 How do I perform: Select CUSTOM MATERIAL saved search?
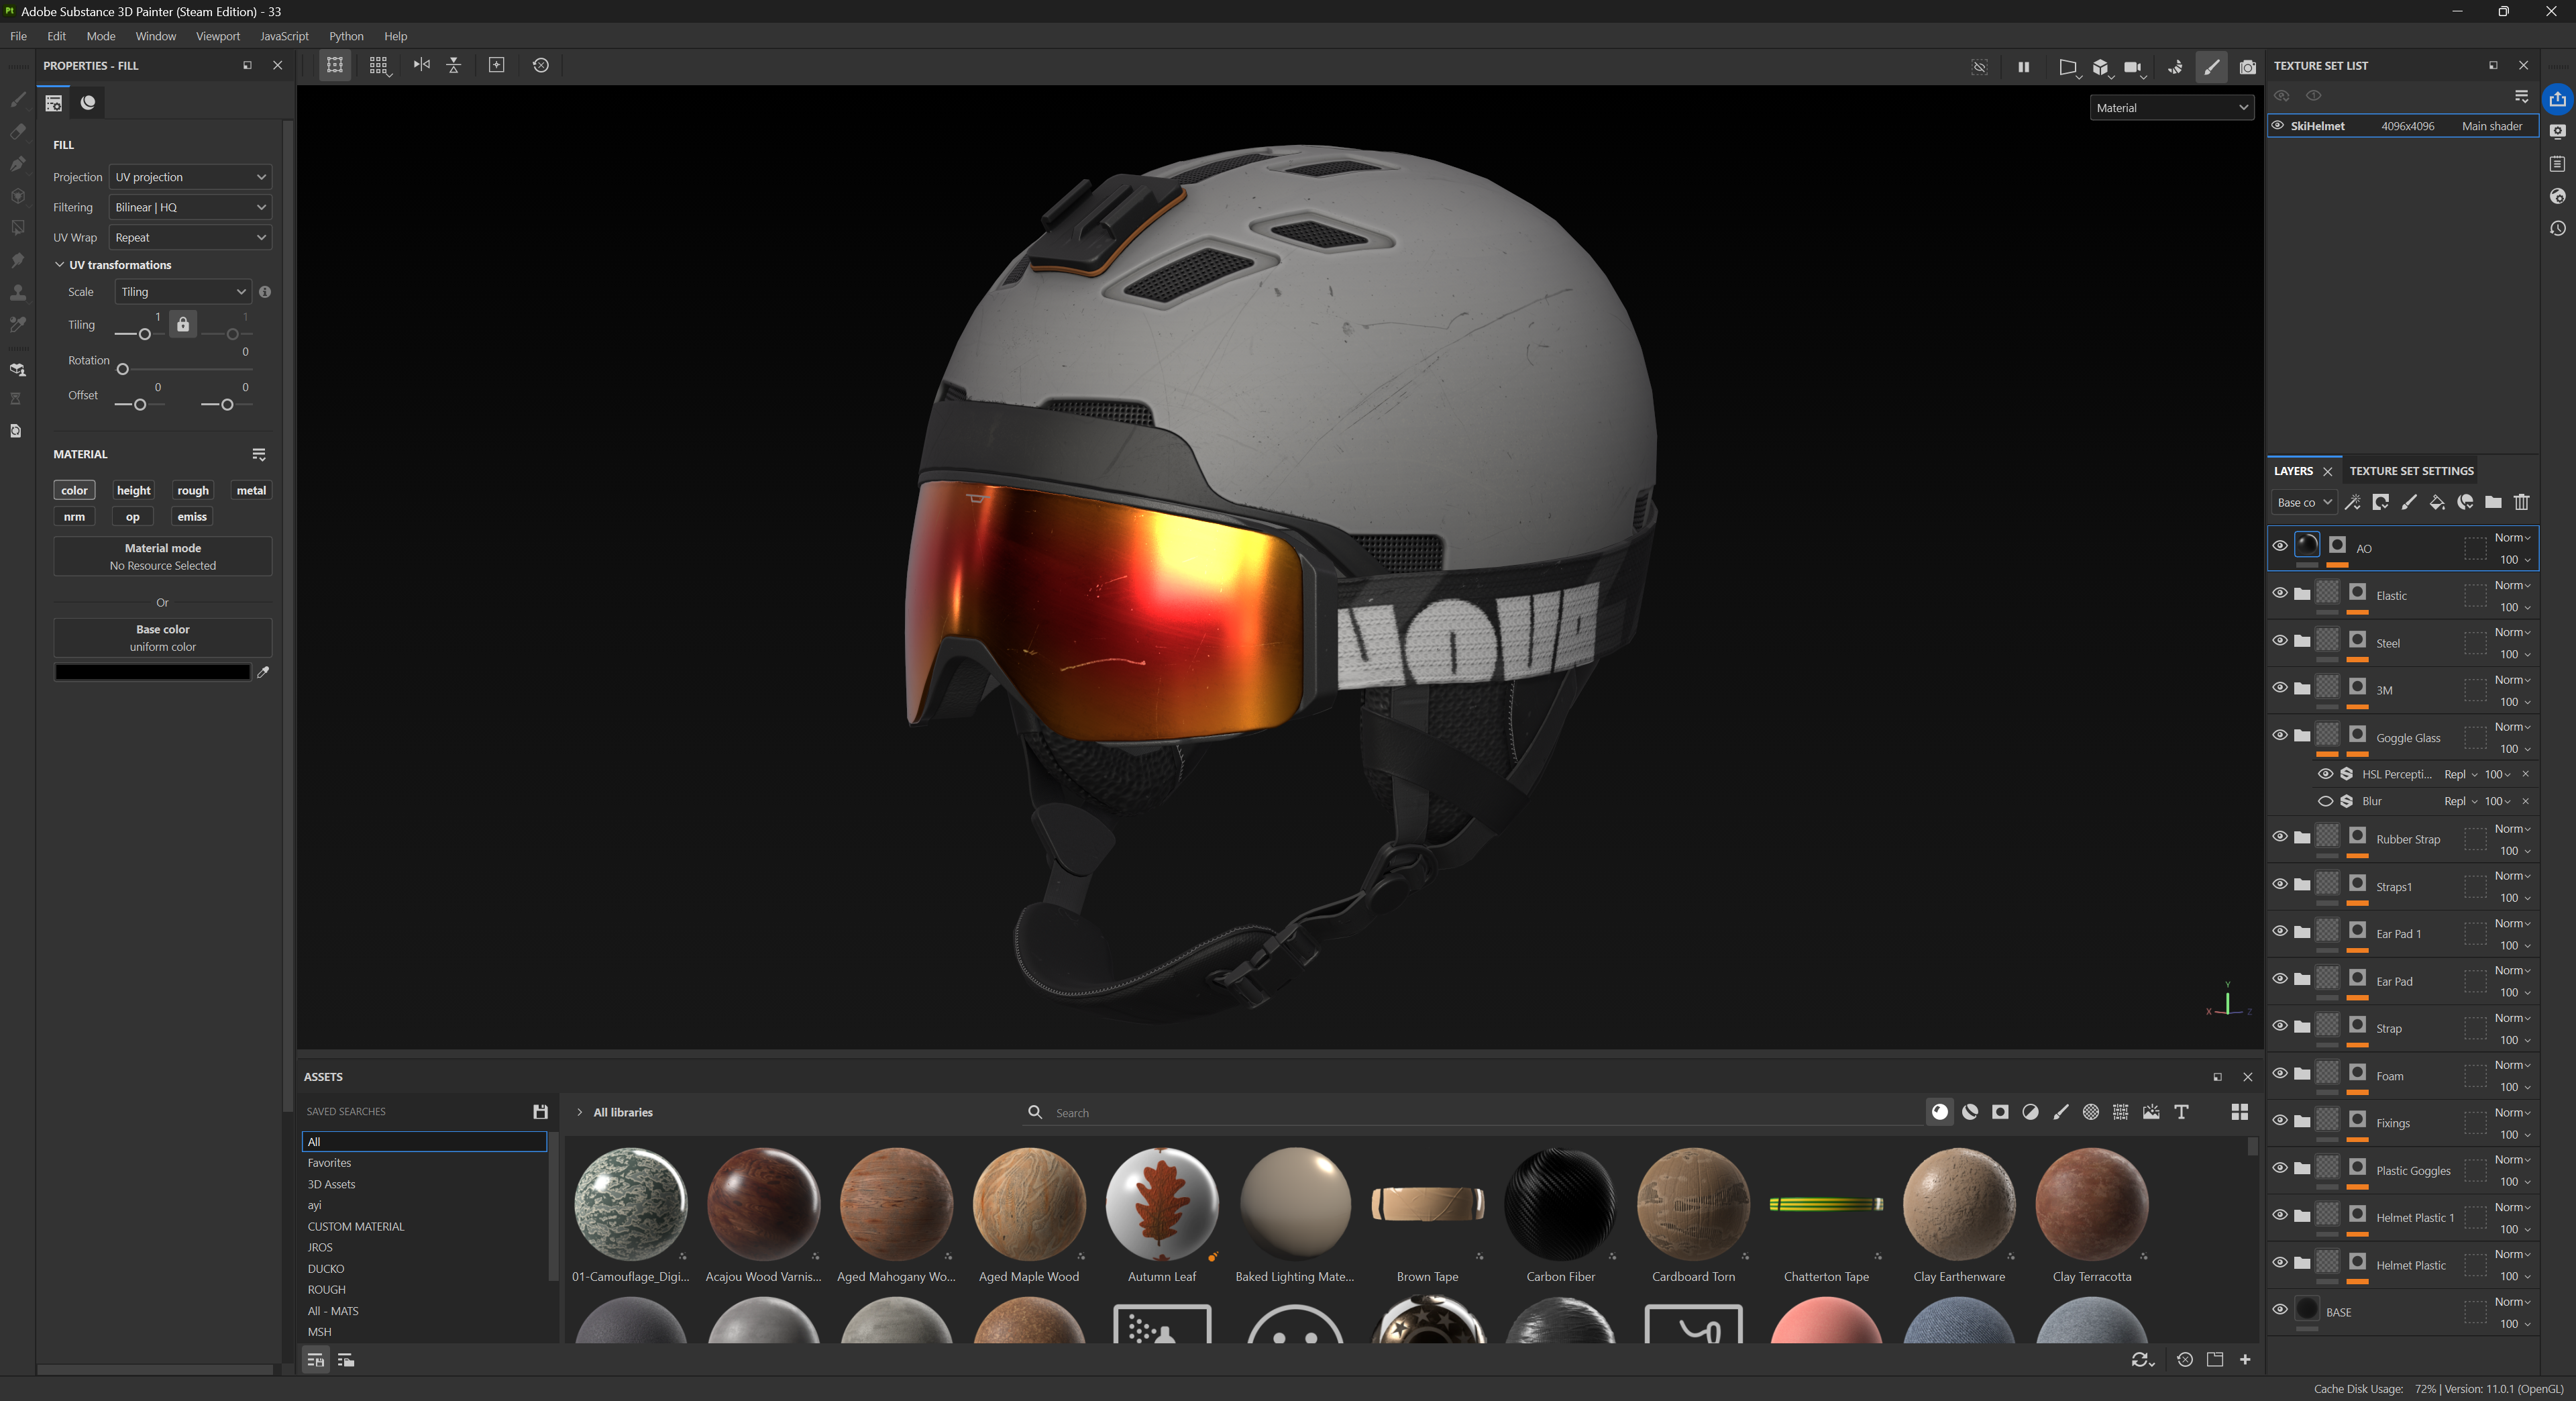(356, 1226)
